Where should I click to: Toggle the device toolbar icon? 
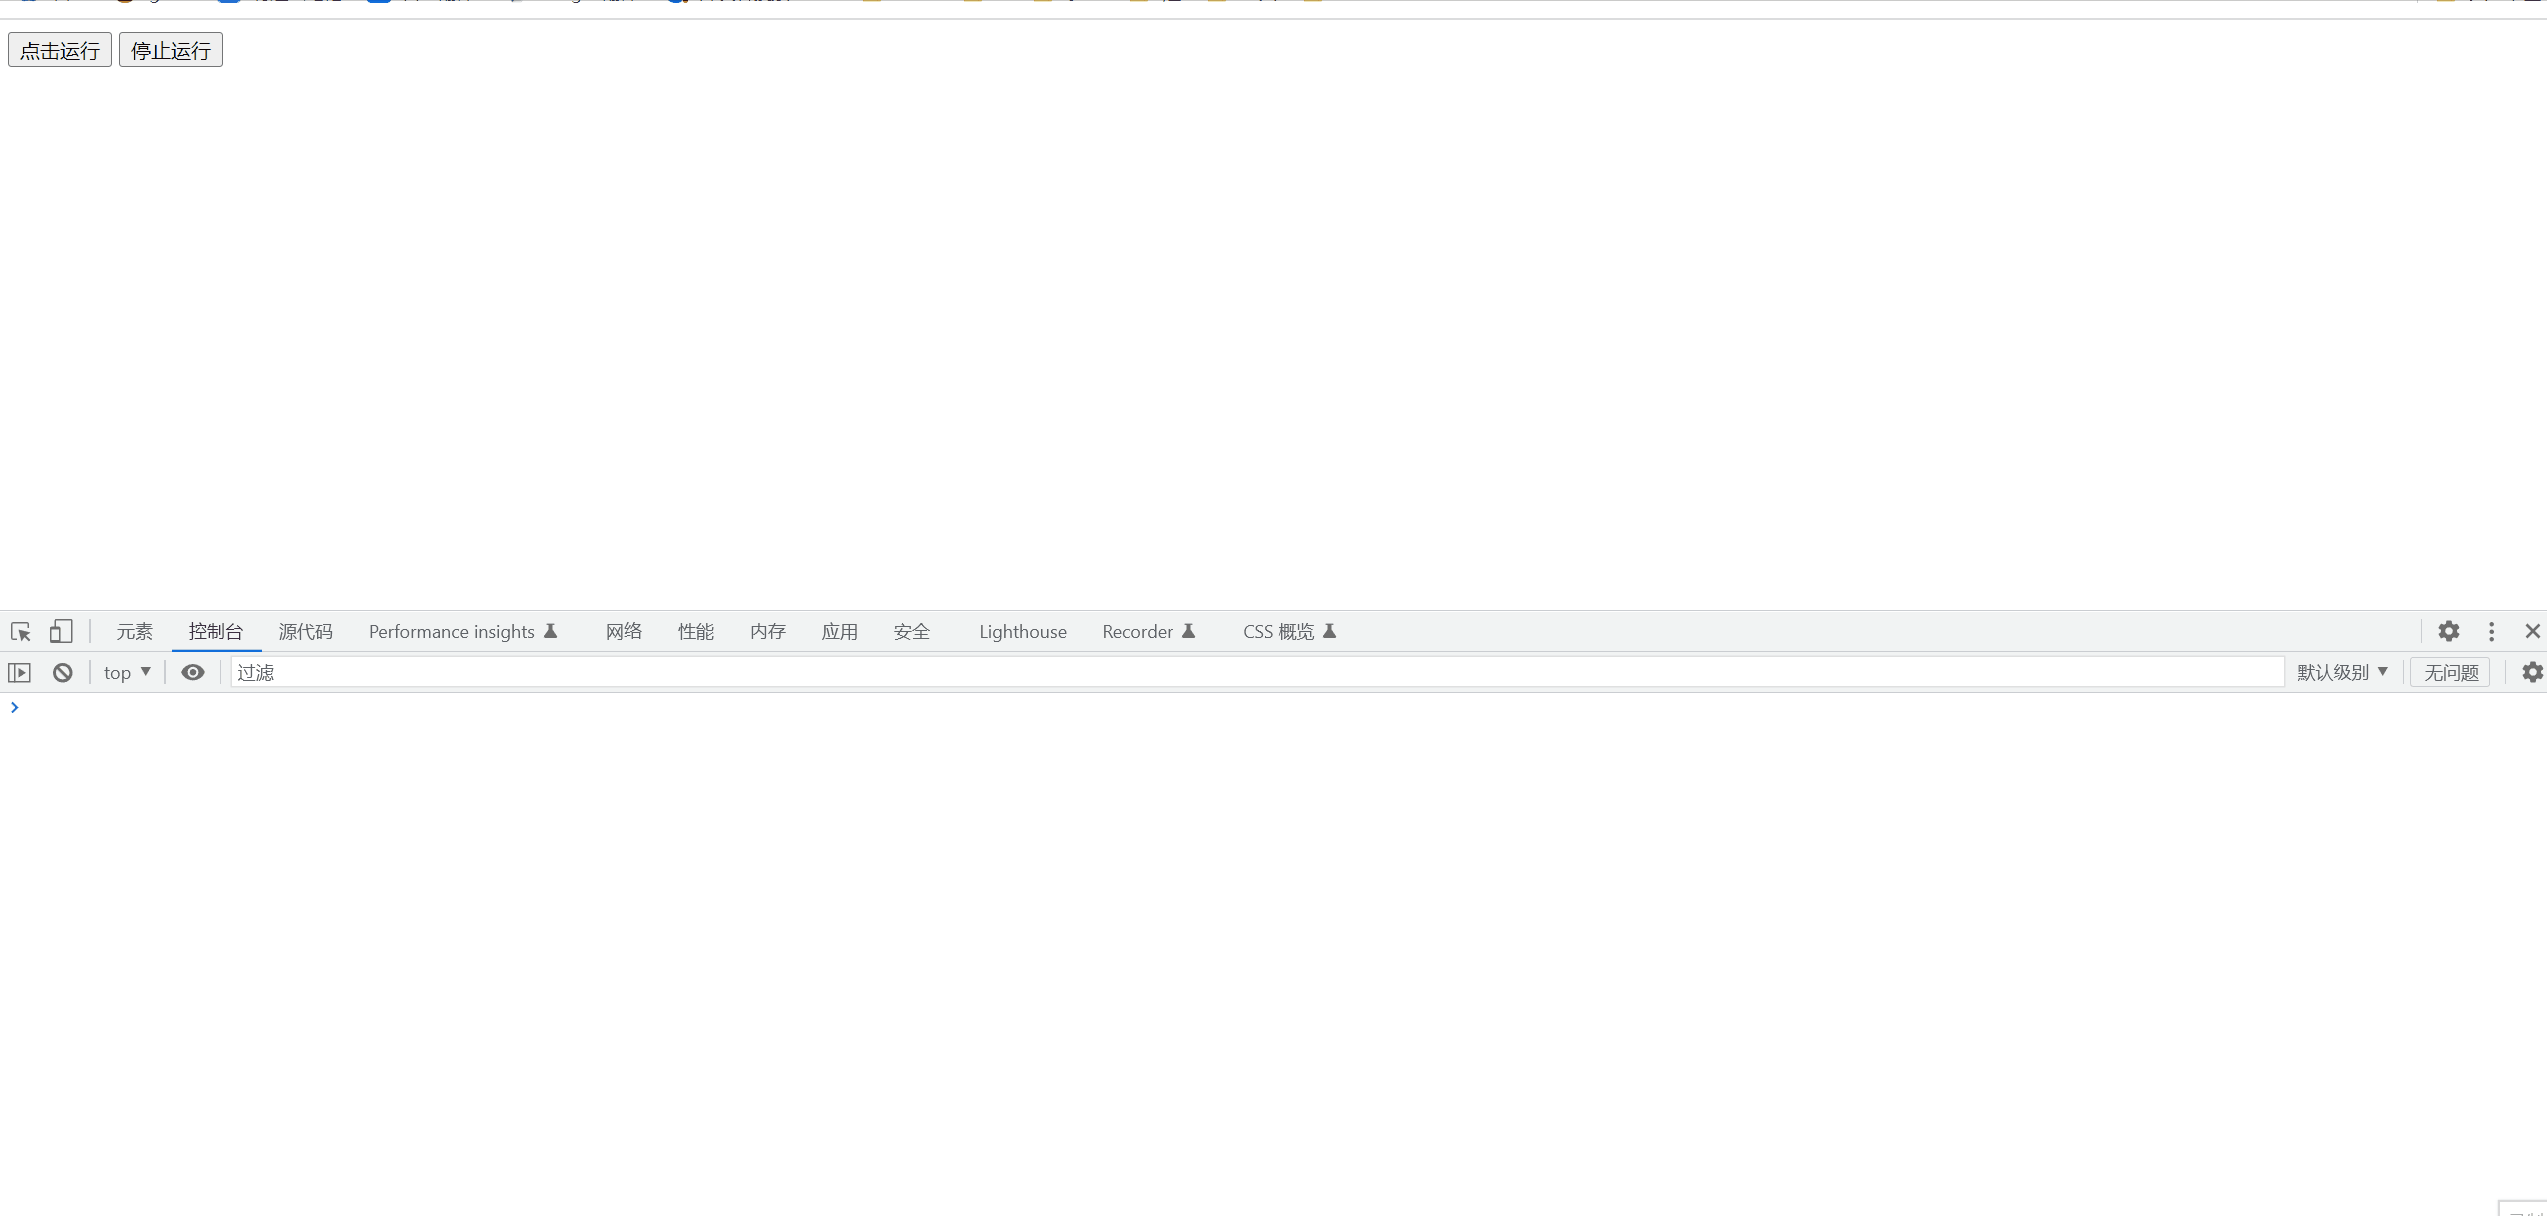[x=61, y=632]
